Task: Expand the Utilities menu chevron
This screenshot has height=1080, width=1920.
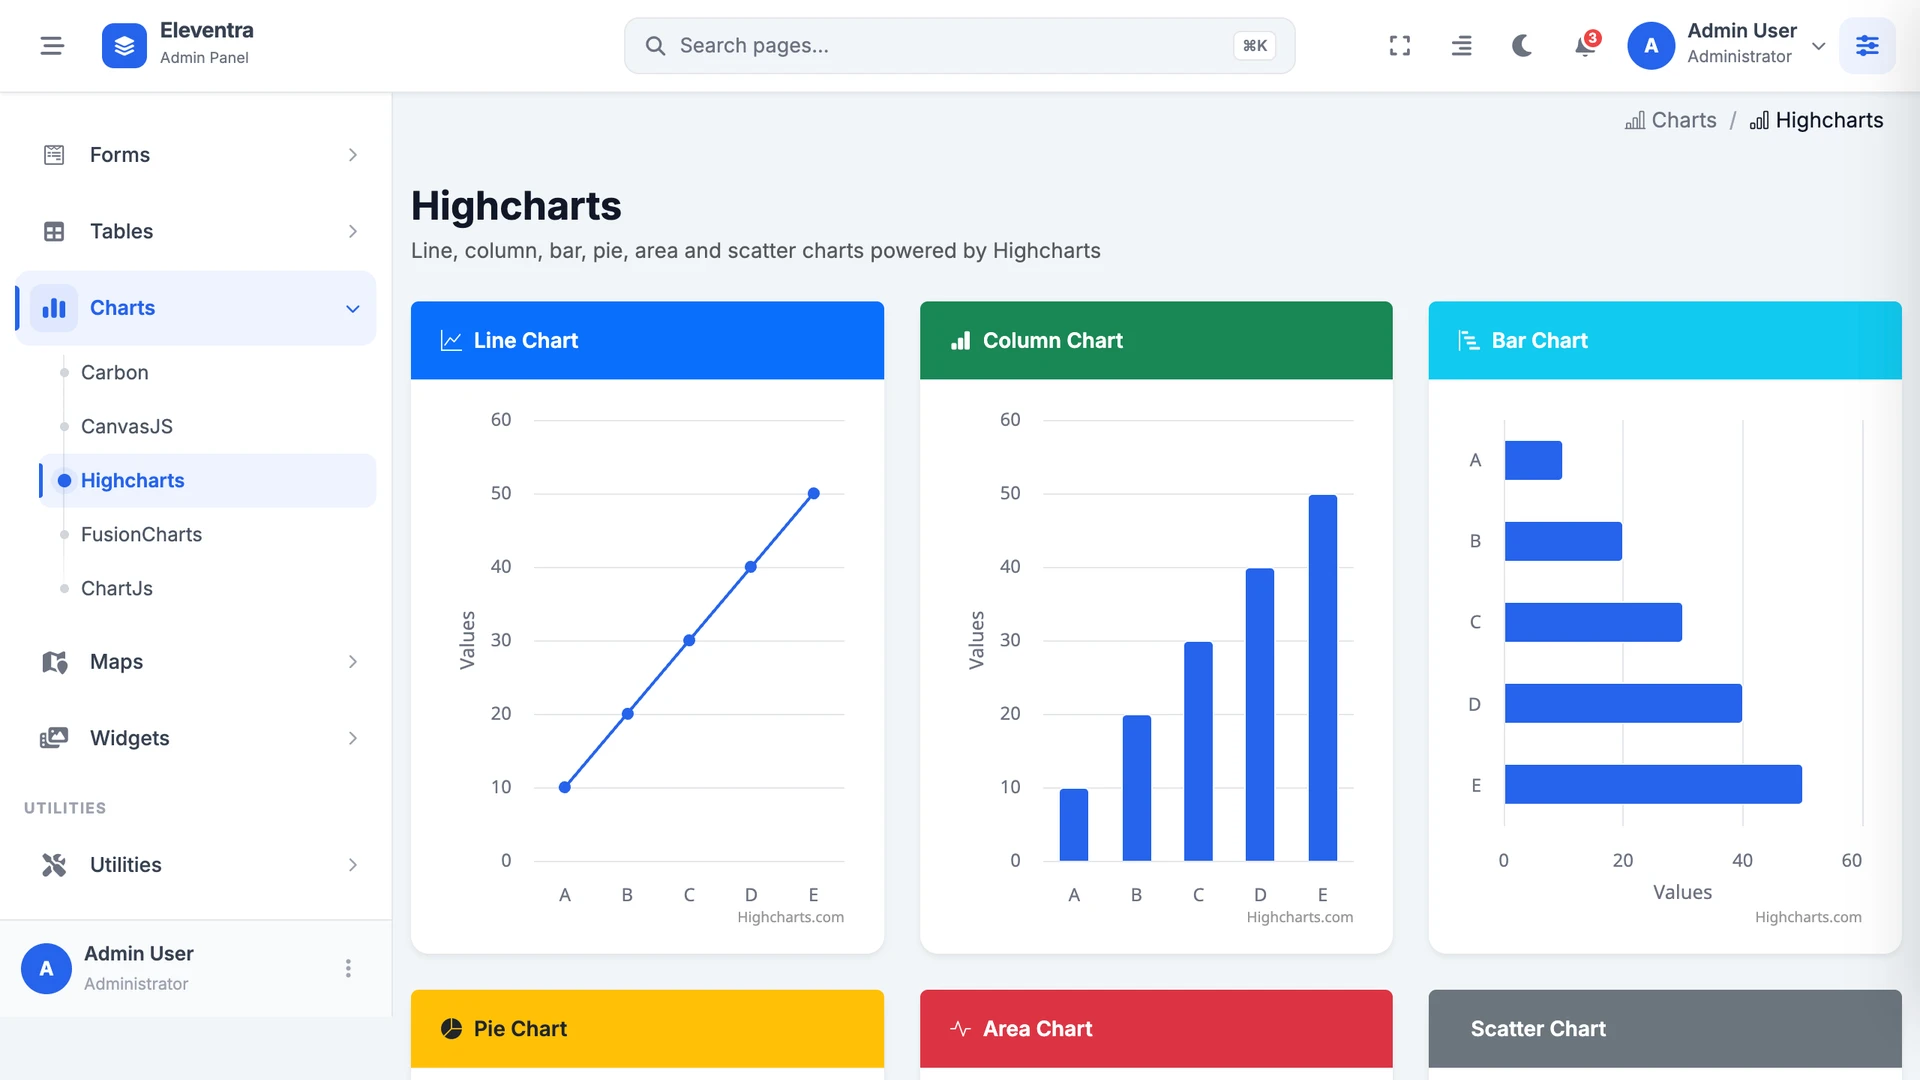Action: 352,865
